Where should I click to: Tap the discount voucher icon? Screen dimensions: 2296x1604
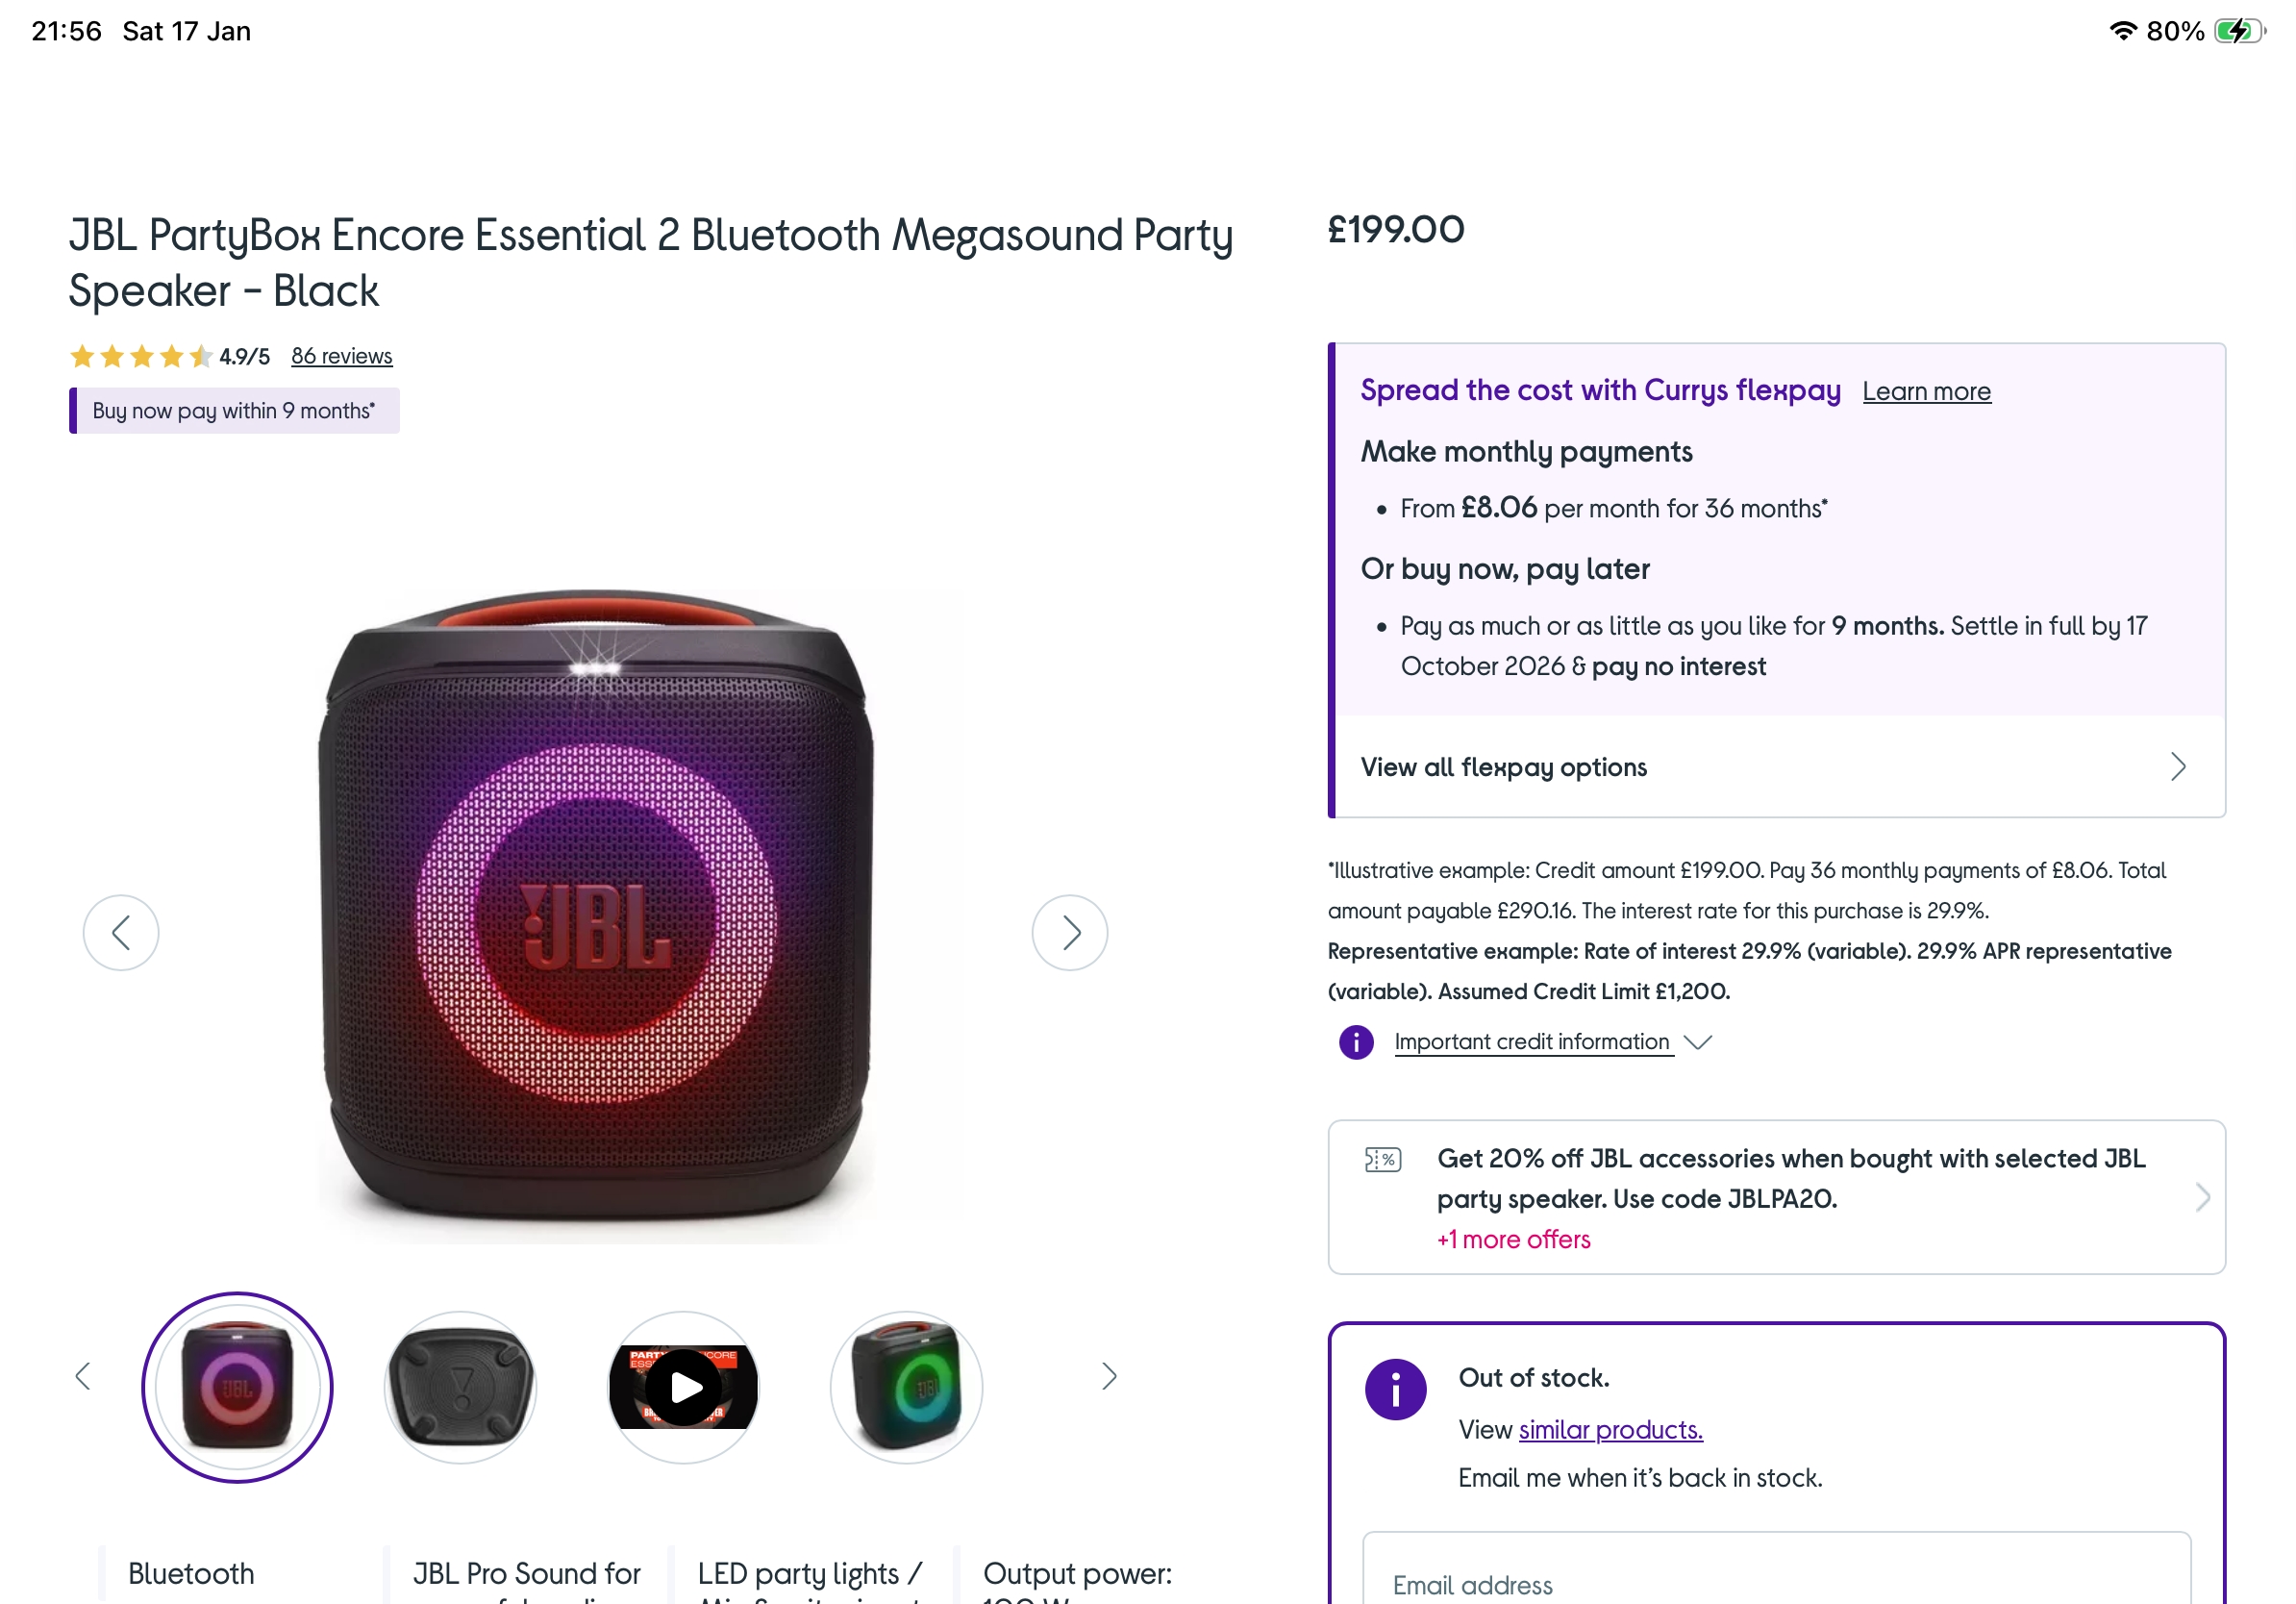(x=1383, y=1159)
